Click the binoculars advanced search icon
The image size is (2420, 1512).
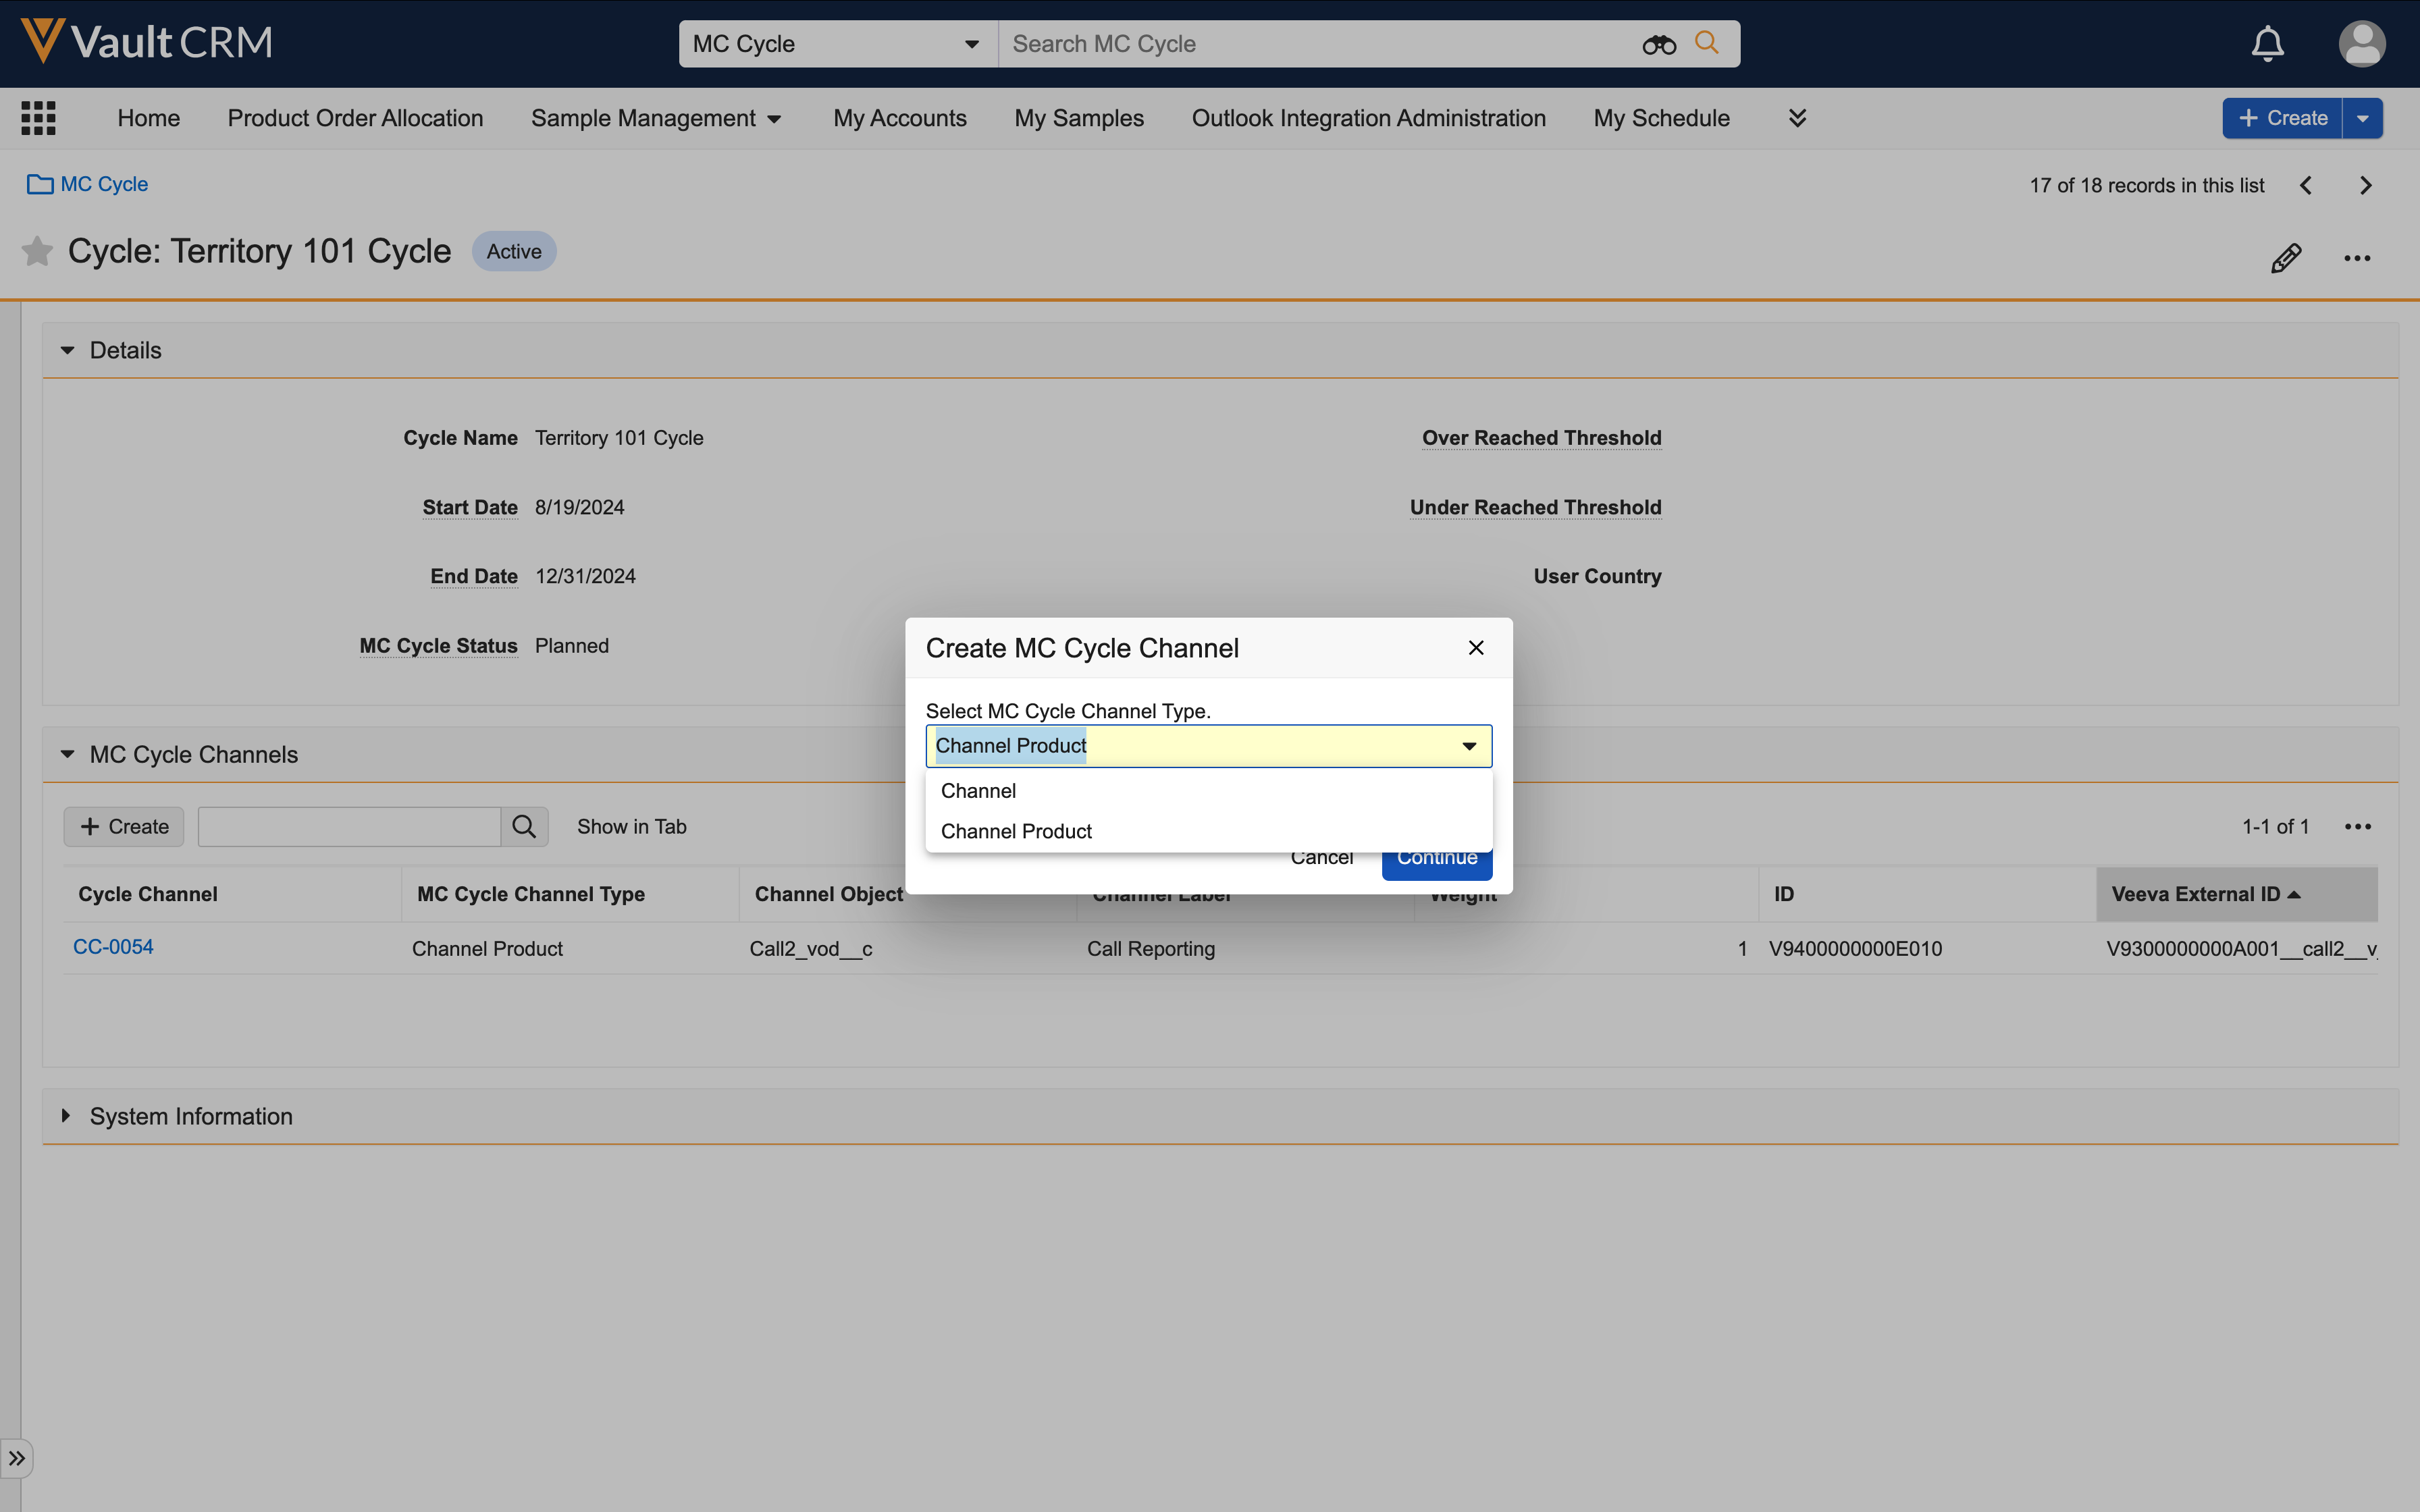[1658, 44]
